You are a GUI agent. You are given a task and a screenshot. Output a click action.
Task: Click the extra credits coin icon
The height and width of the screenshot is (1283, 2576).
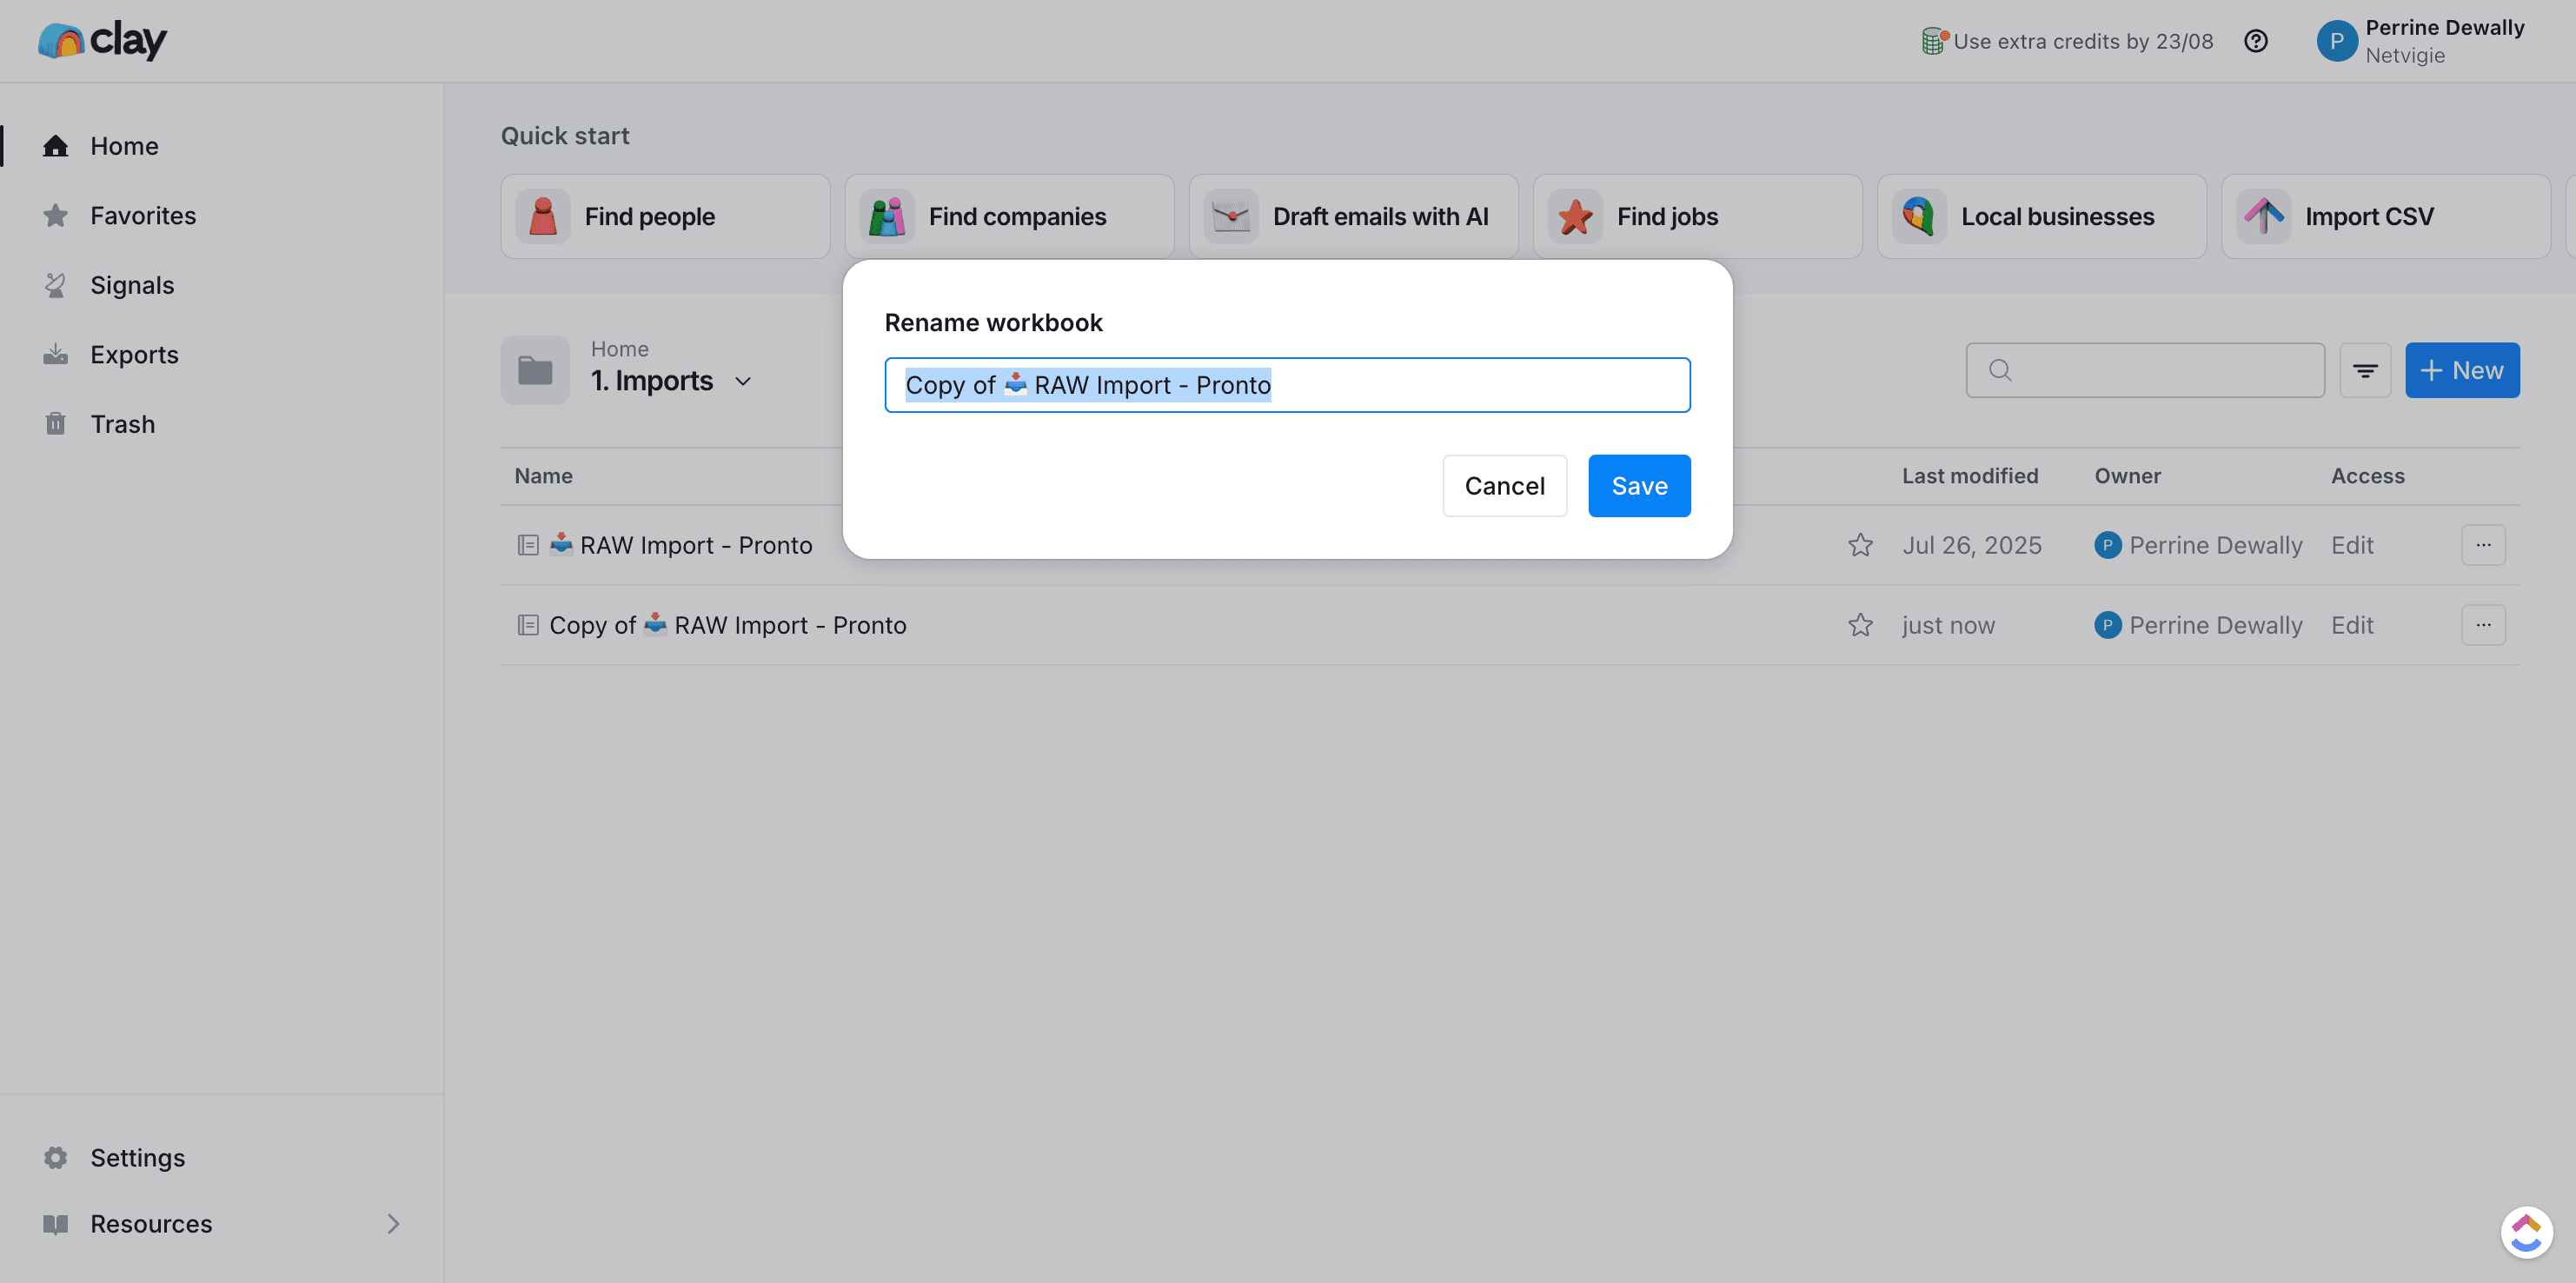pyautogui.click(x=1934, y=41)
